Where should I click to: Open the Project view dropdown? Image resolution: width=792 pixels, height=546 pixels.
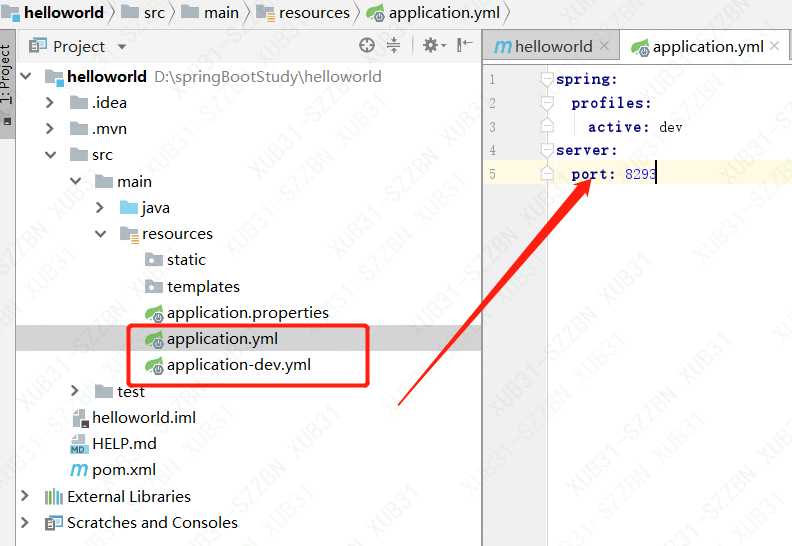pyautogui.click(x=122, y=47)
